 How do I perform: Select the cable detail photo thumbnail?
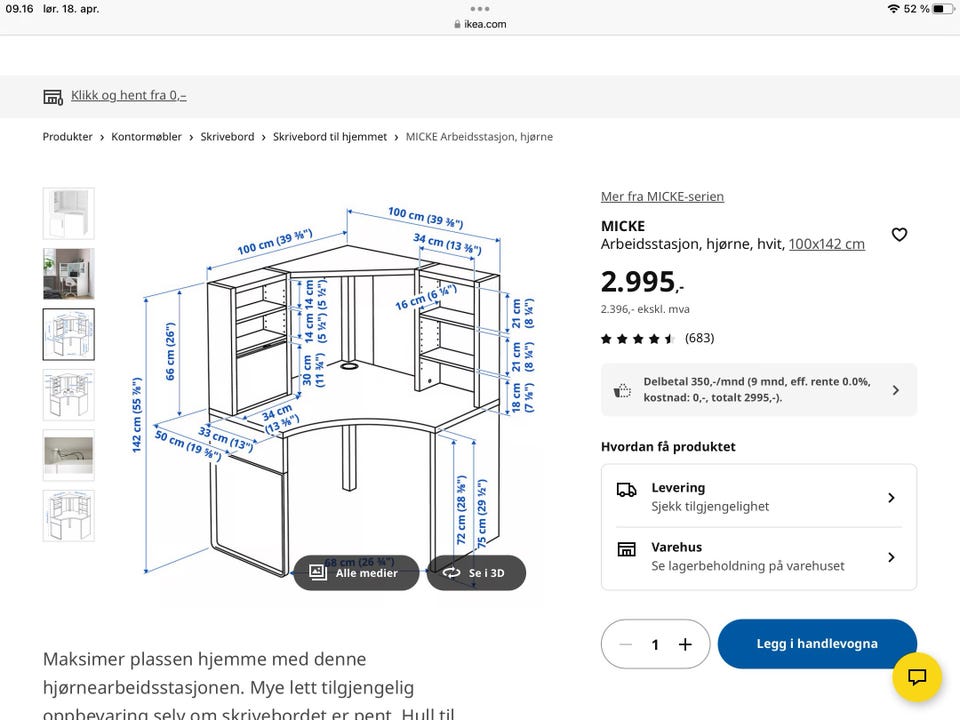point(69,455)
